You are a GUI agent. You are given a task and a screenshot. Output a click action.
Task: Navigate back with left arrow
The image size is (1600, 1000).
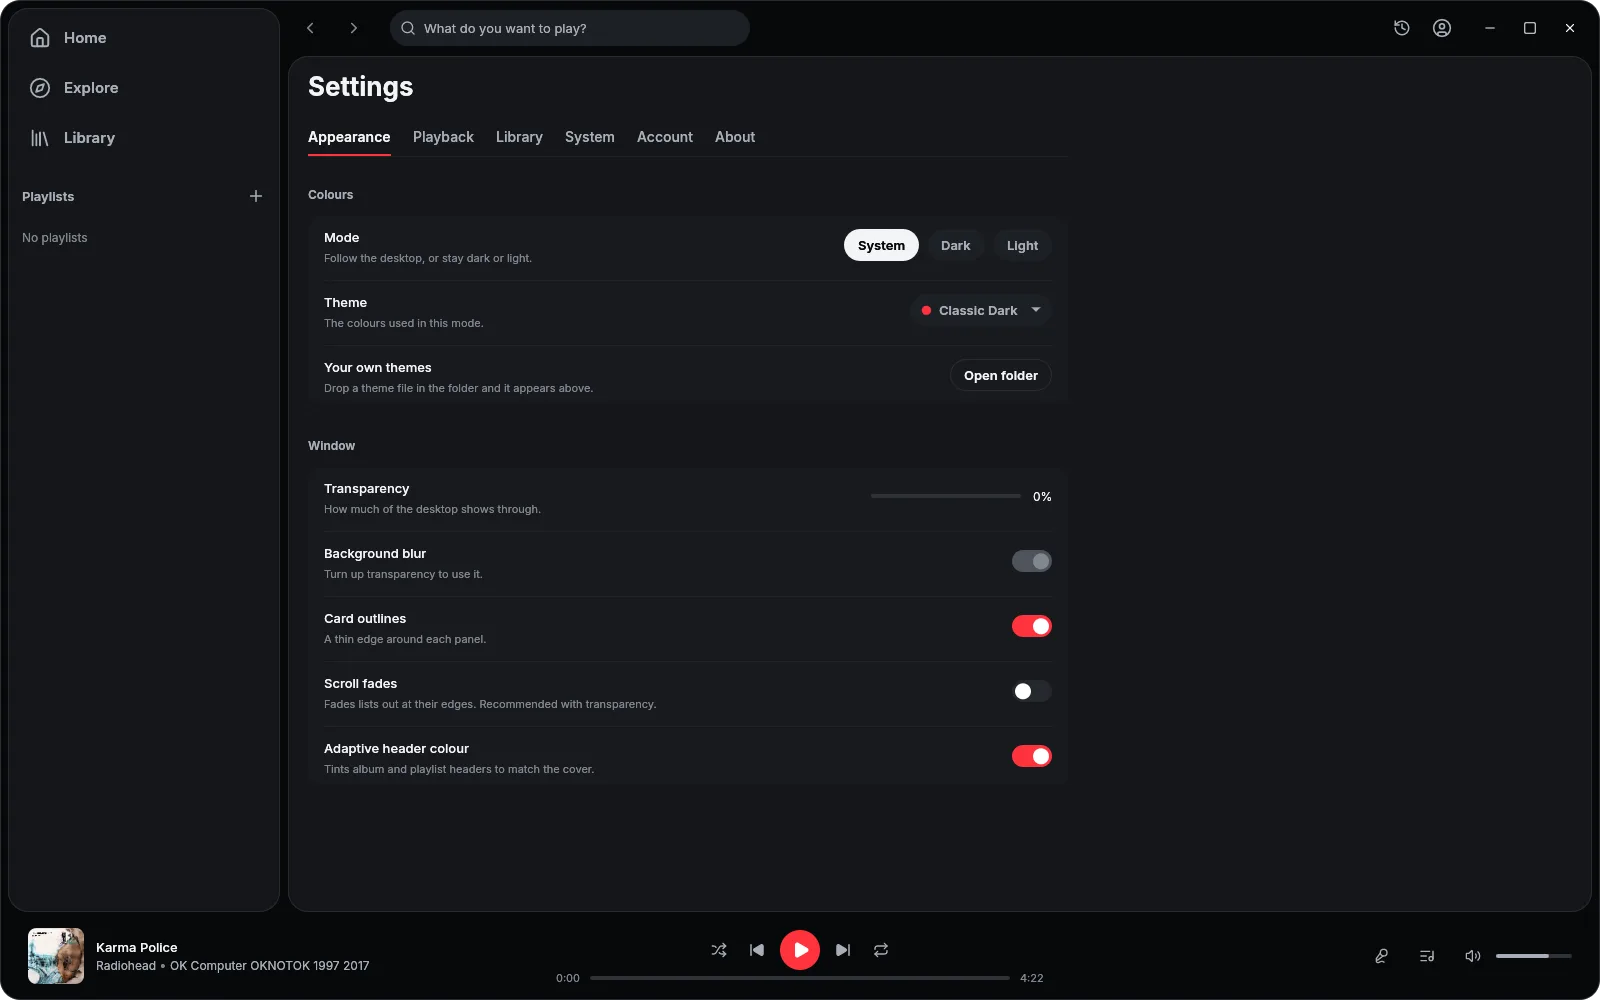pyautogui.click(x=310, y=28)
